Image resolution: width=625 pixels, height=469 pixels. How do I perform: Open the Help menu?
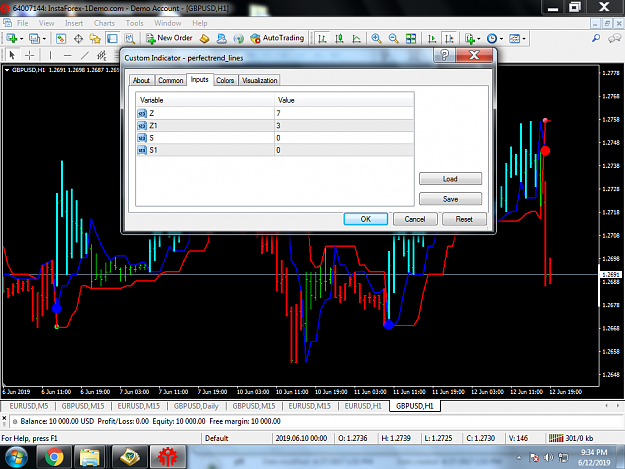point(200,23)
